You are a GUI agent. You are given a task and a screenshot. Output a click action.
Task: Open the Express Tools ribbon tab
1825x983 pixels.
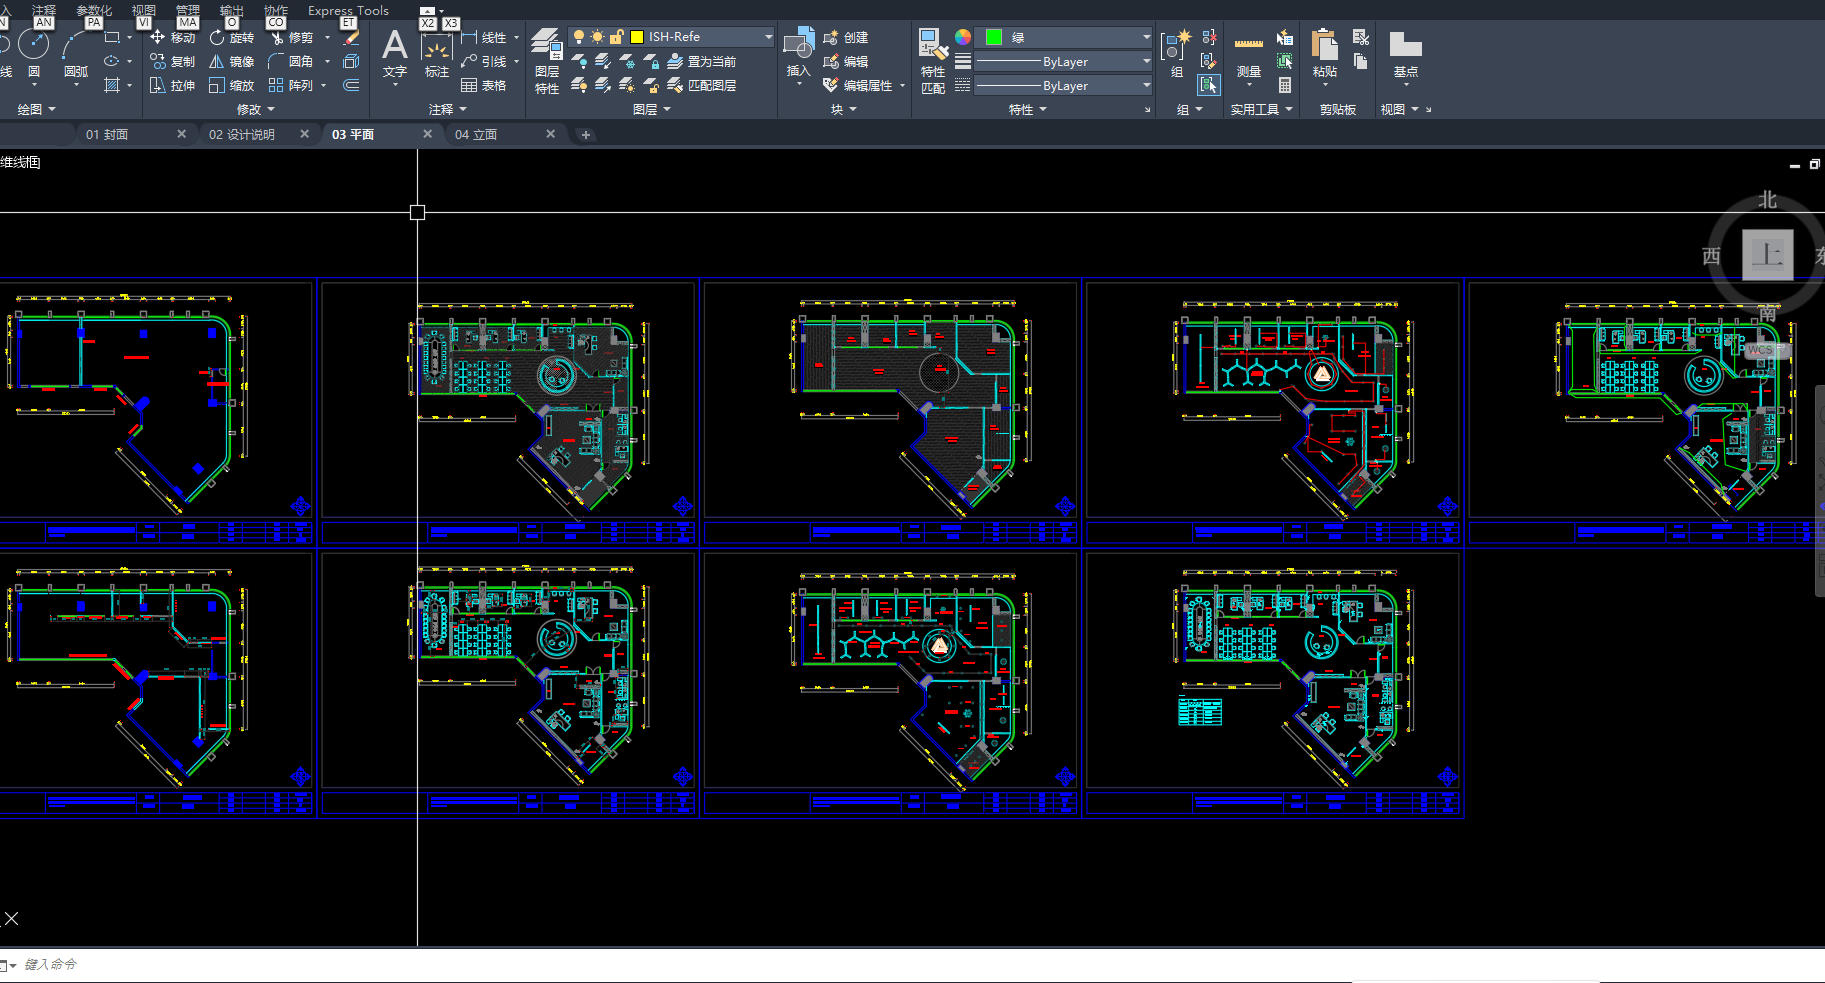[348, 11]
